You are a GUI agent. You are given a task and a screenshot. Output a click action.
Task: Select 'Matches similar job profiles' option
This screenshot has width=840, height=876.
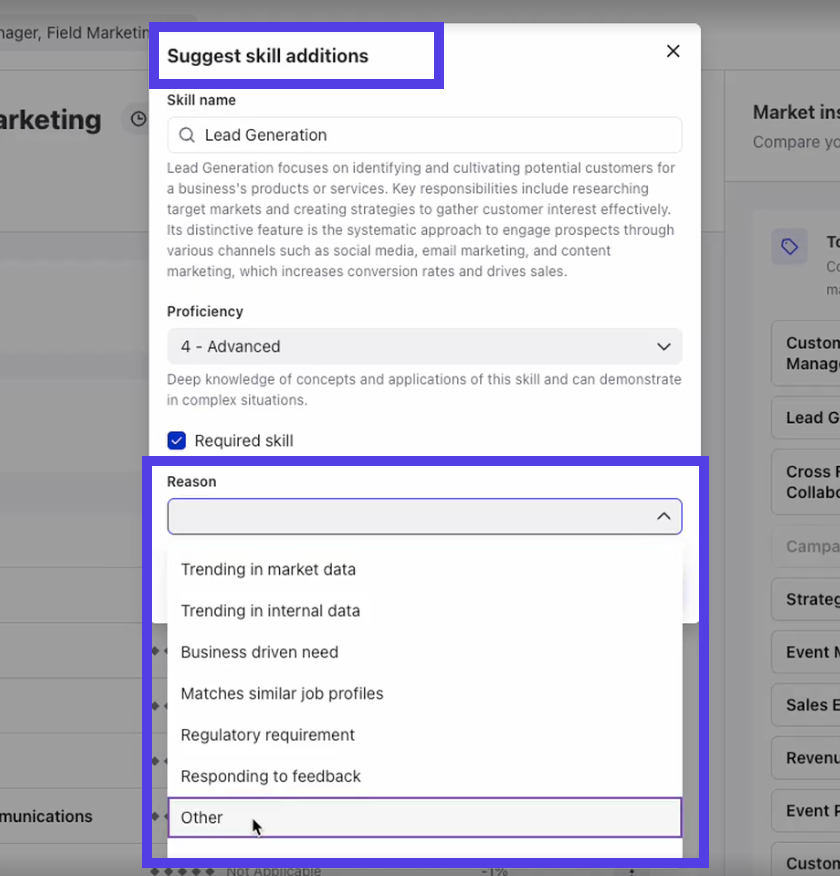tap(282, 694)
